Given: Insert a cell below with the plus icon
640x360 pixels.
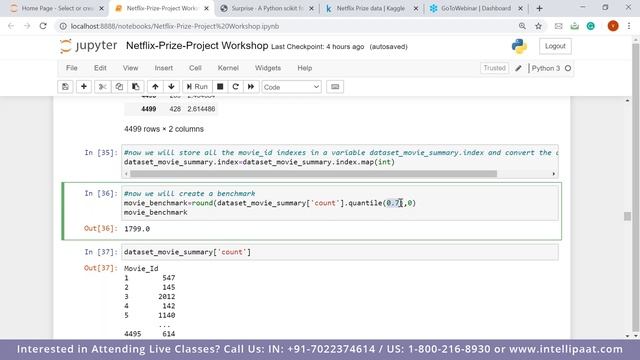Looking at the screenshot, I should click(84, 87).
